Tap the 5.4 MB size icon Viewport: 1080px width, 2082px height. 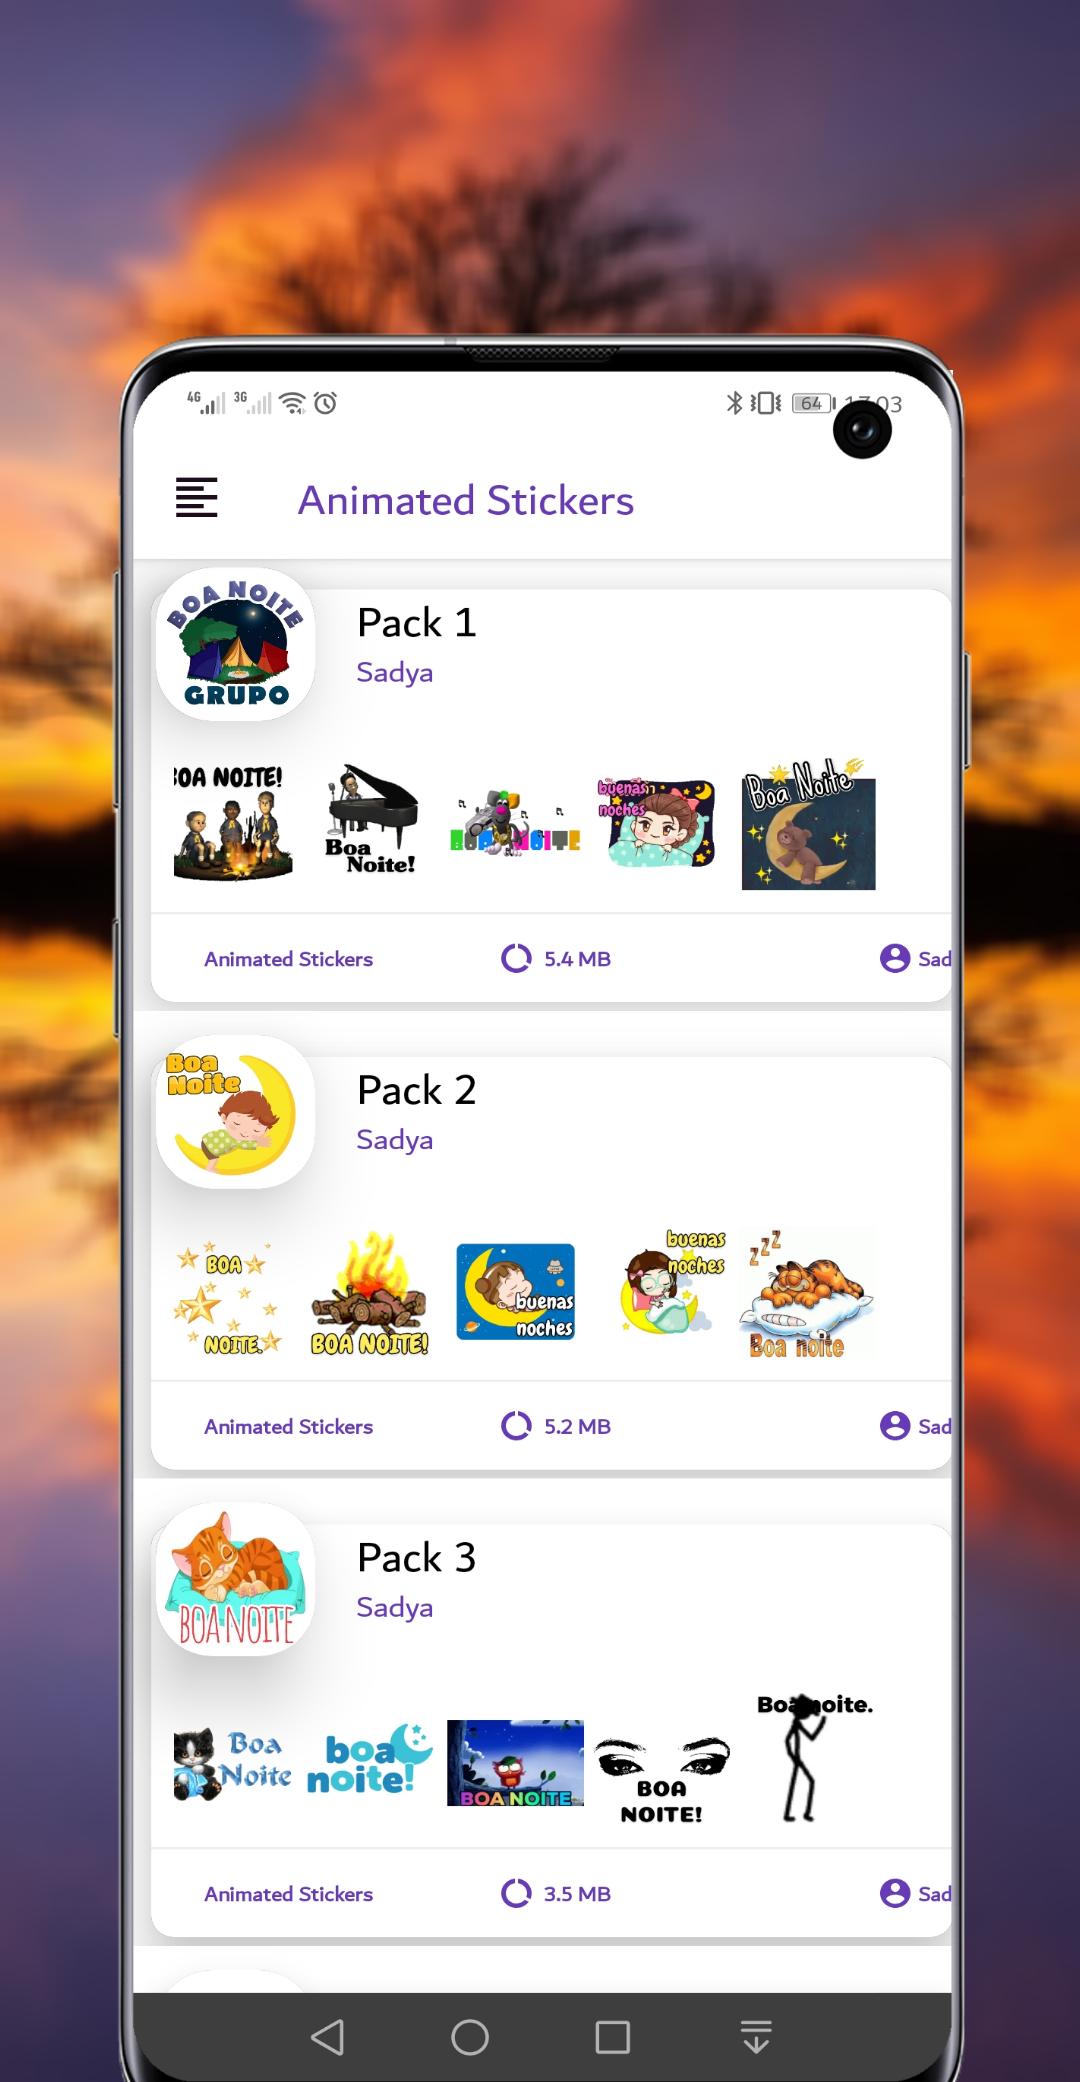(516, 958)
